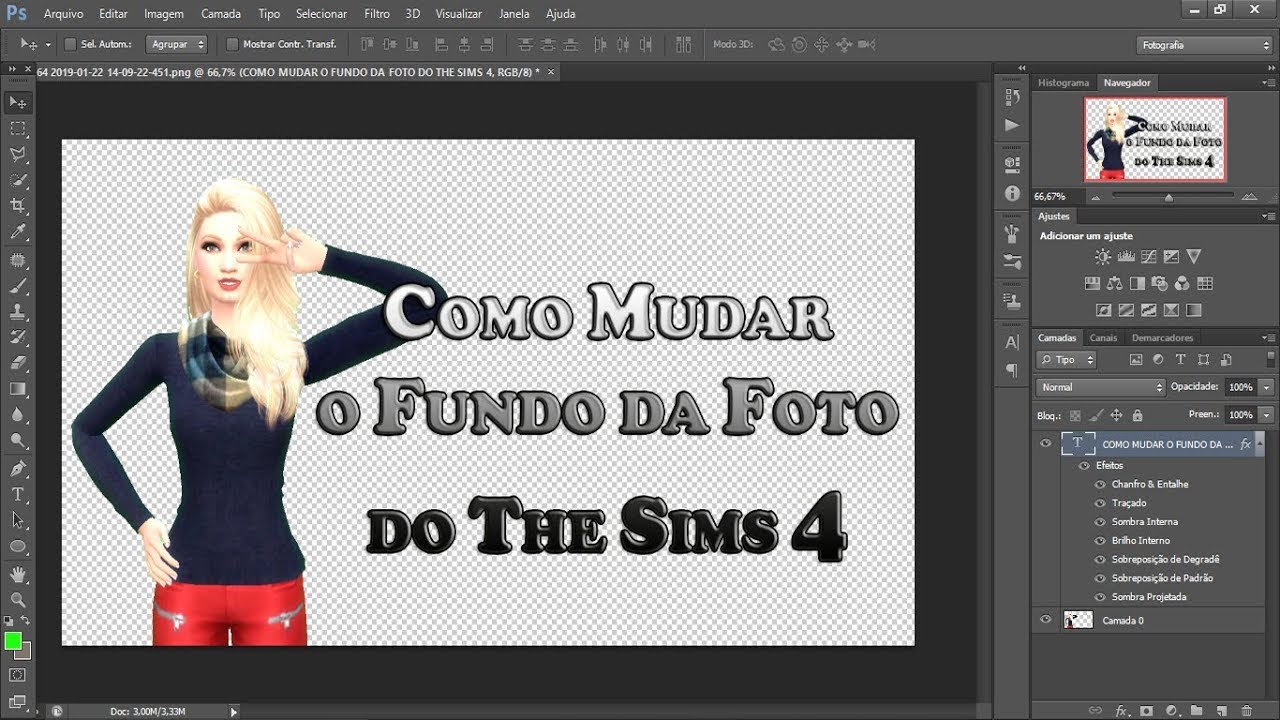Click the Sobreposição de Degradê effect
Image resolution: width=1280 pixels, height=720 pixels.
1165,559
